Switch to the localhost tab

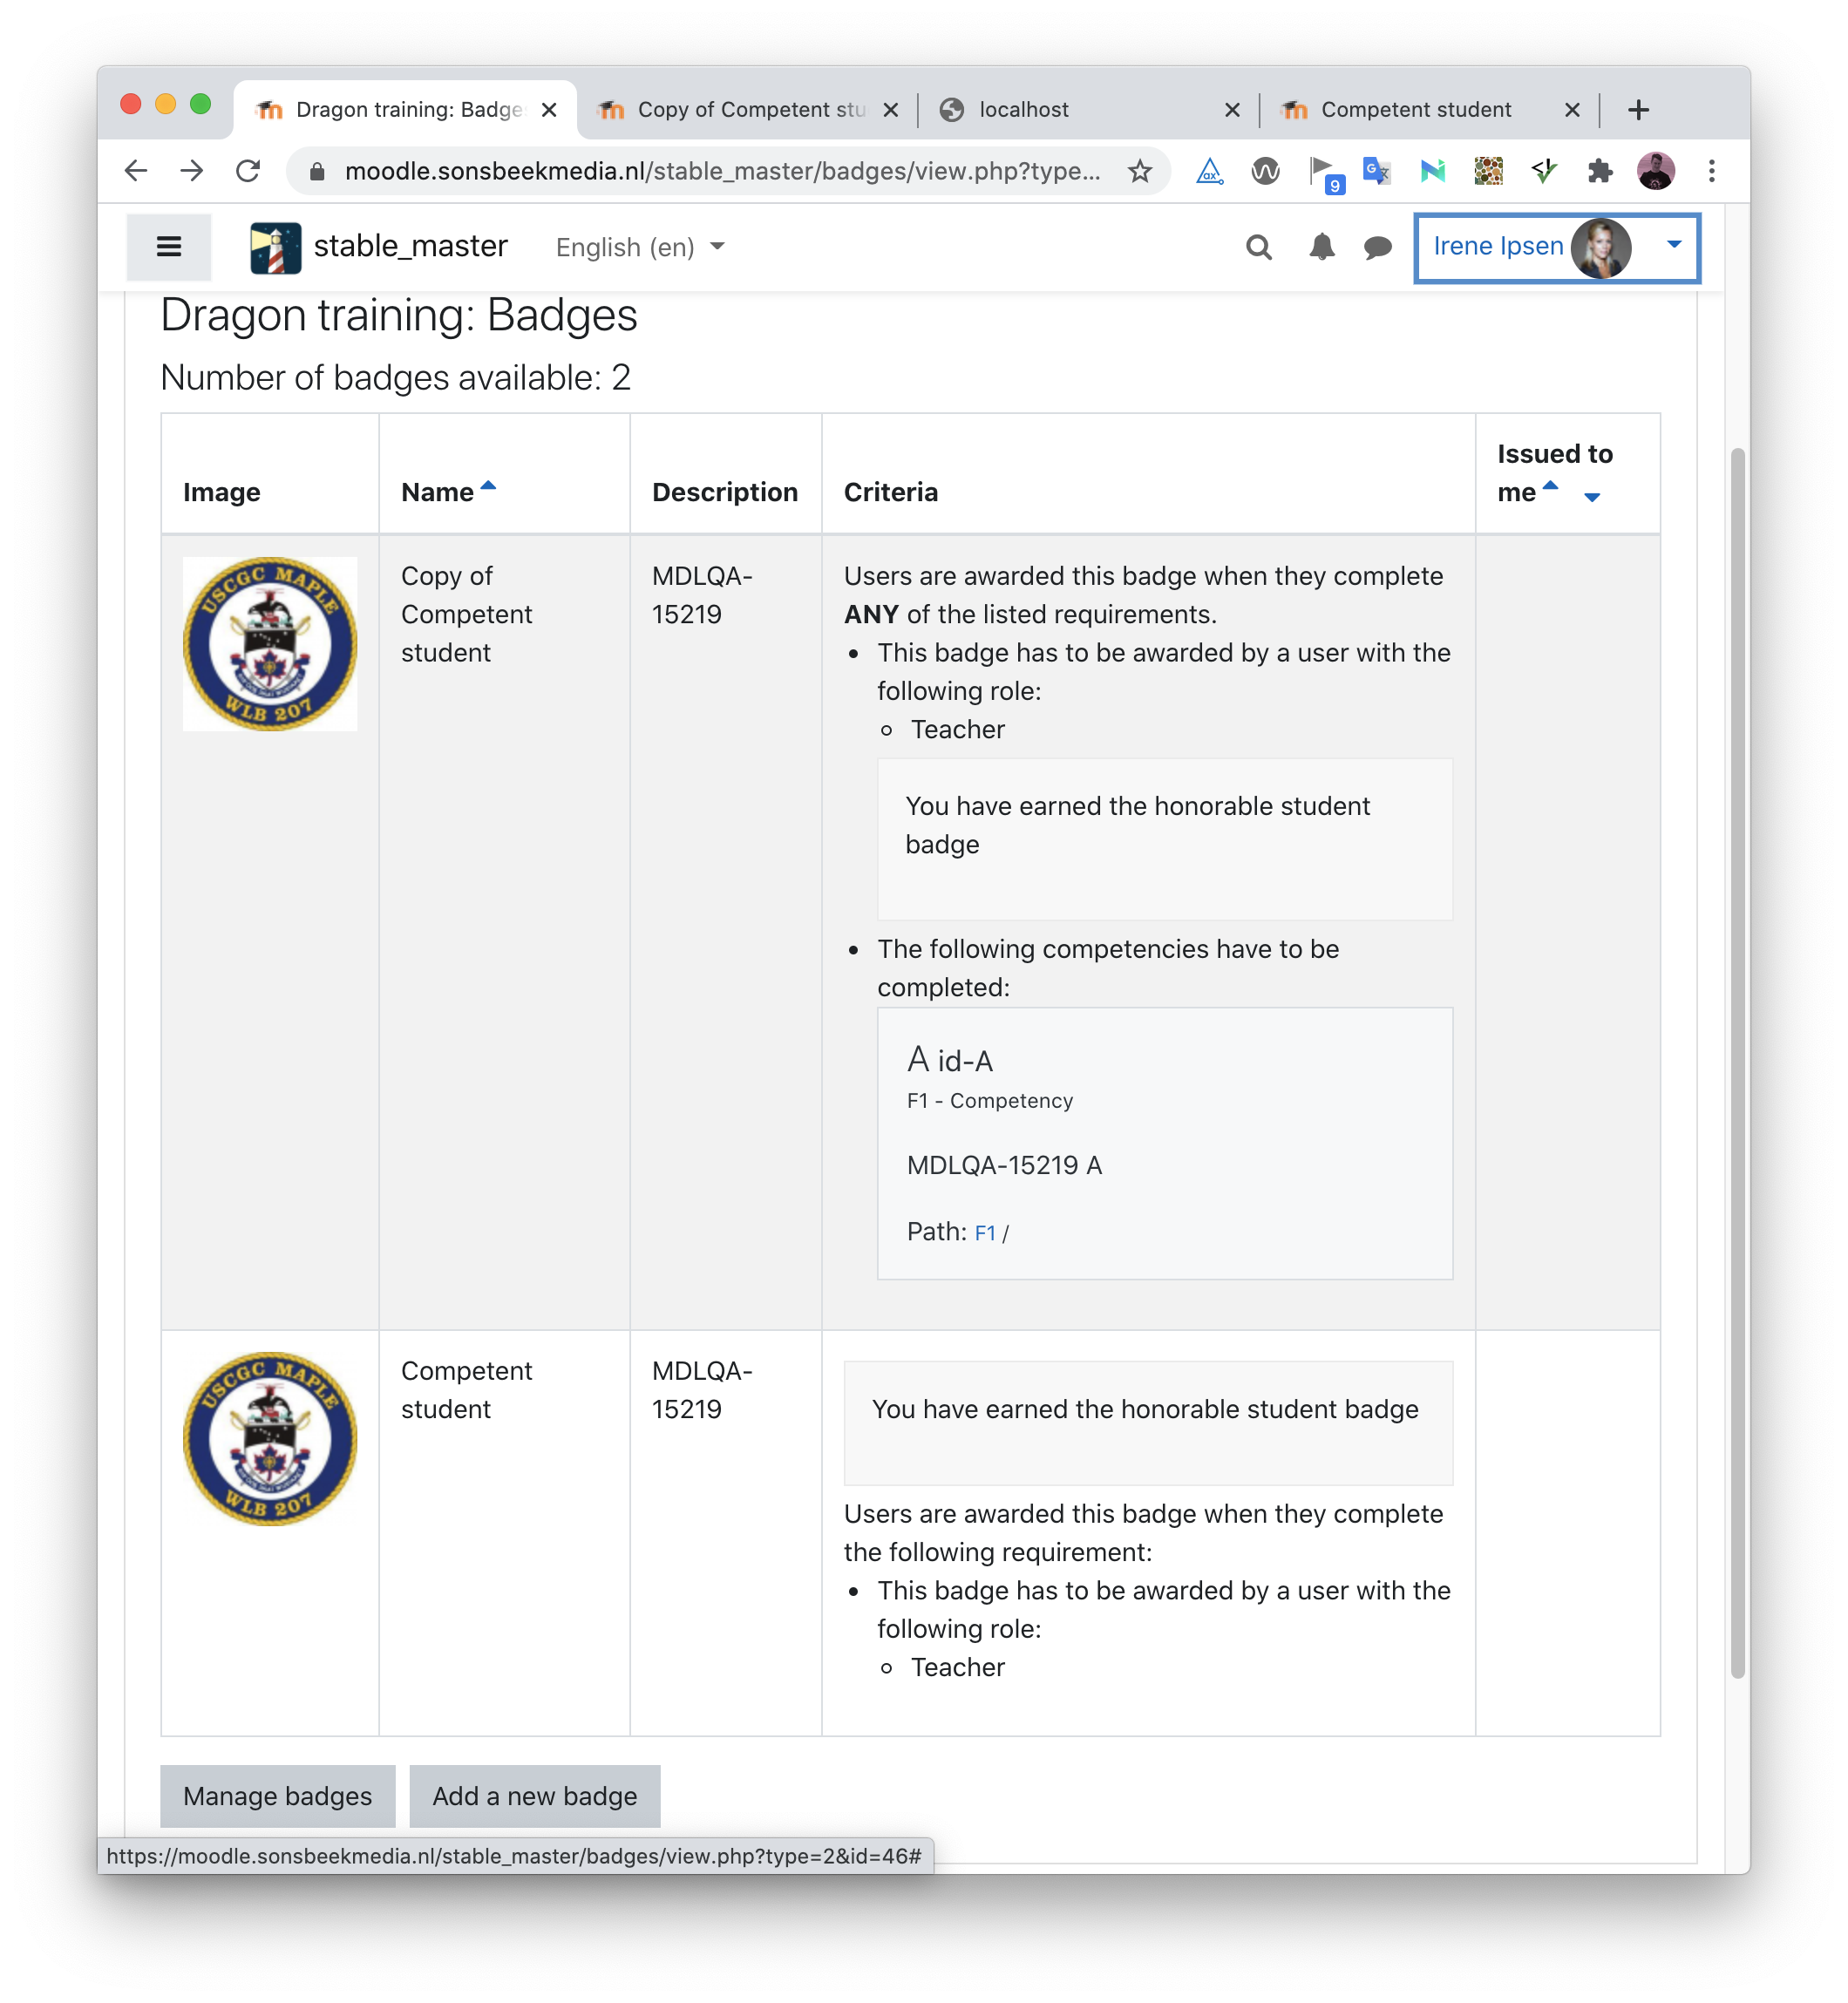1088,110
